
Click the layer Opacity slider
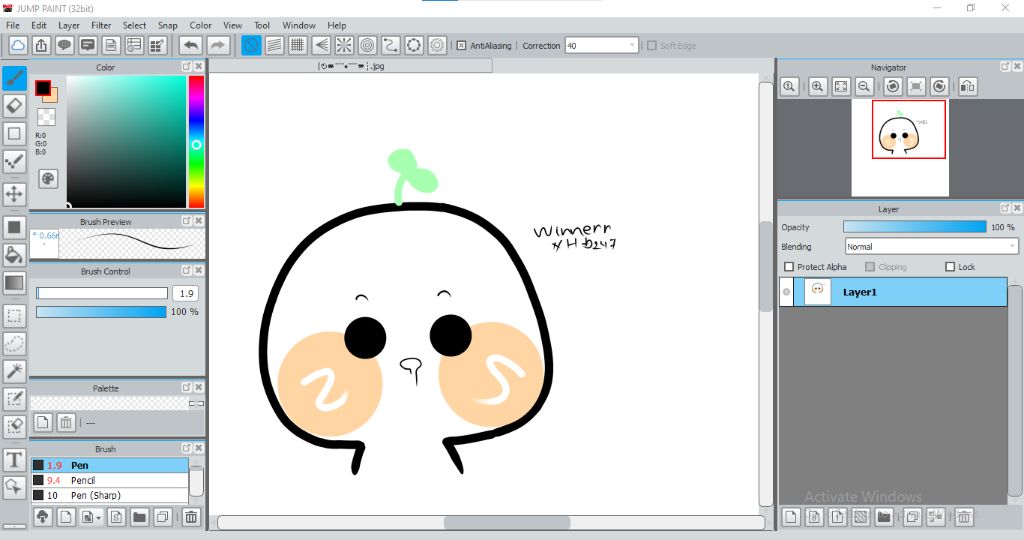tap(914, 227)
